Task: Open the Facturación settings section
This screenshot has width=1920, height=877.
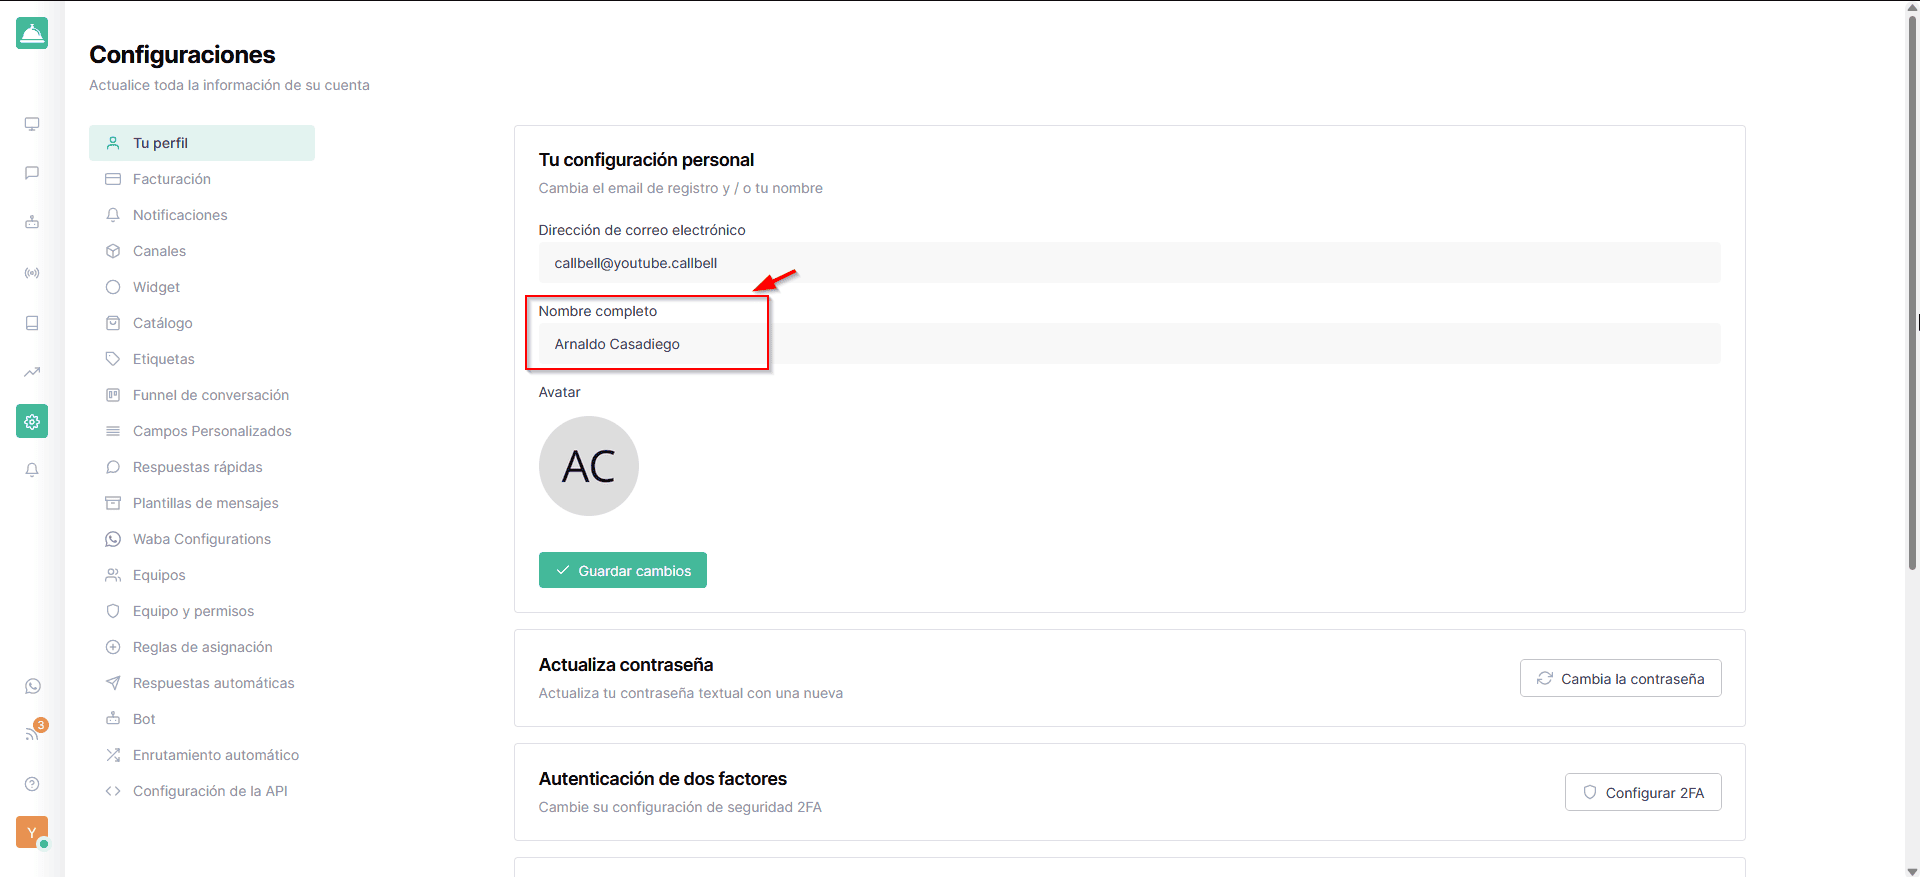Action: (x=172, y=179)
